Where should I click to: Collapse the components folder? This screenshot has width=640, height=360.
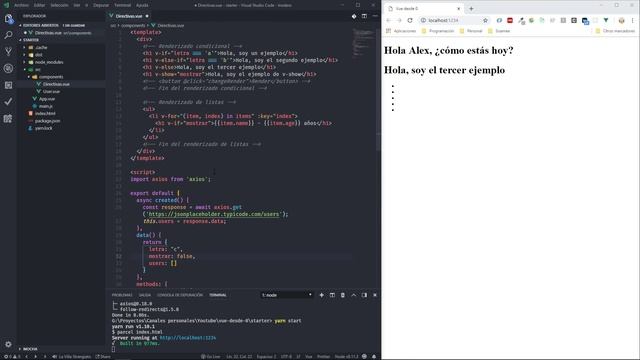pyautogui.click(x=51, y=77)
